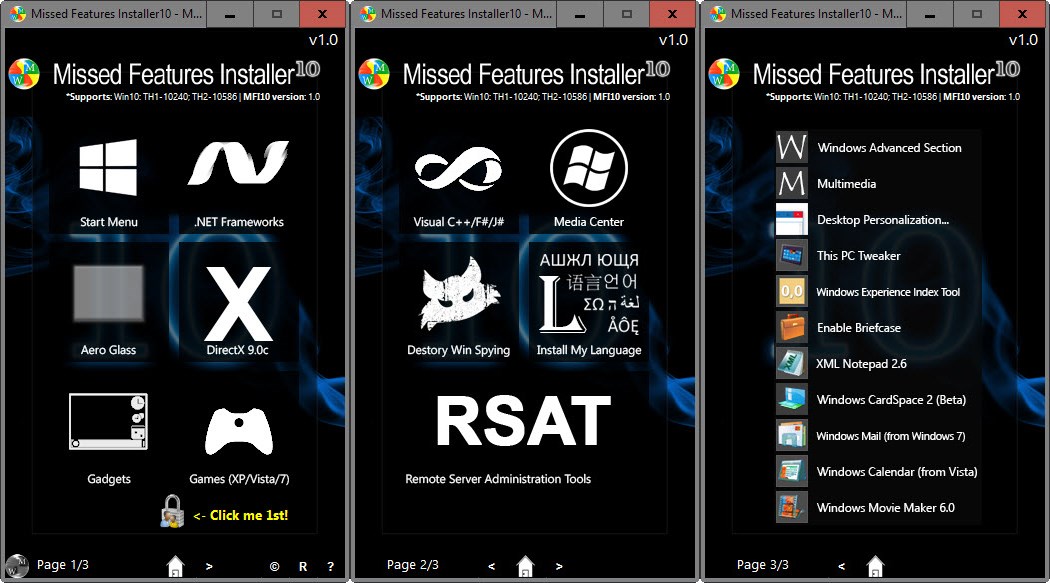Open the Games (XP/Vista/7) controller icon
The image size is (1050, 583).
point(238,430)
